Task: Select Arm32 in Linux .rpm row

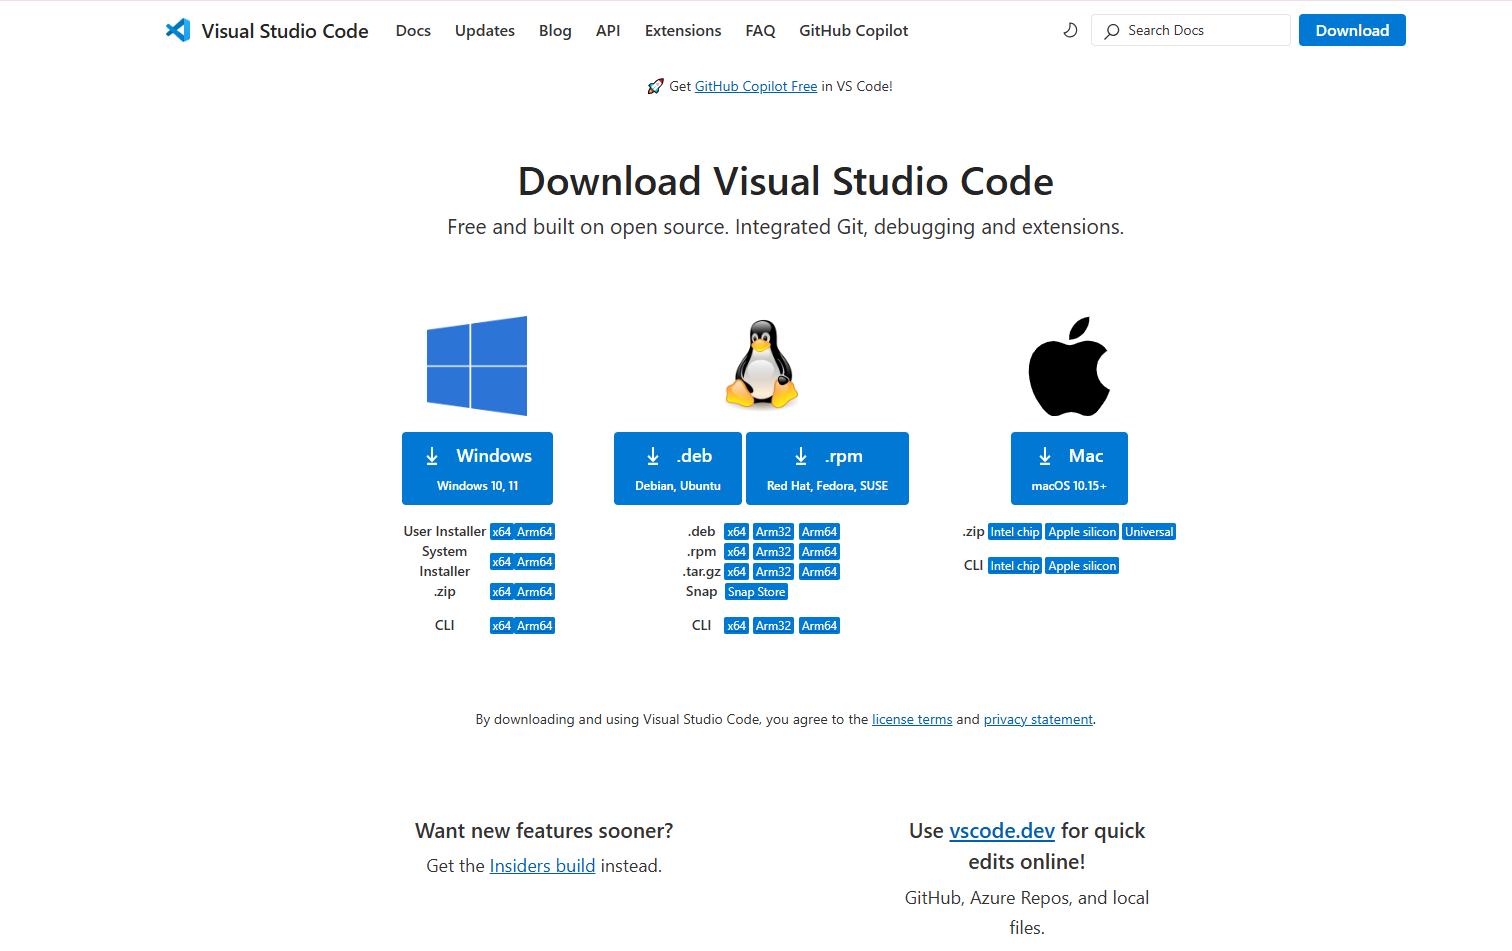Action: tap(773, 552)
